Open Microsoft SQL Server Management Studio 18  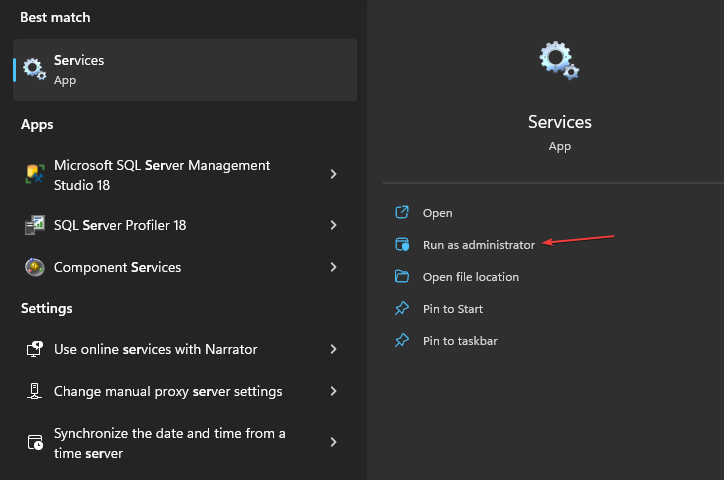pyautogui.click(x=185, y=174)
